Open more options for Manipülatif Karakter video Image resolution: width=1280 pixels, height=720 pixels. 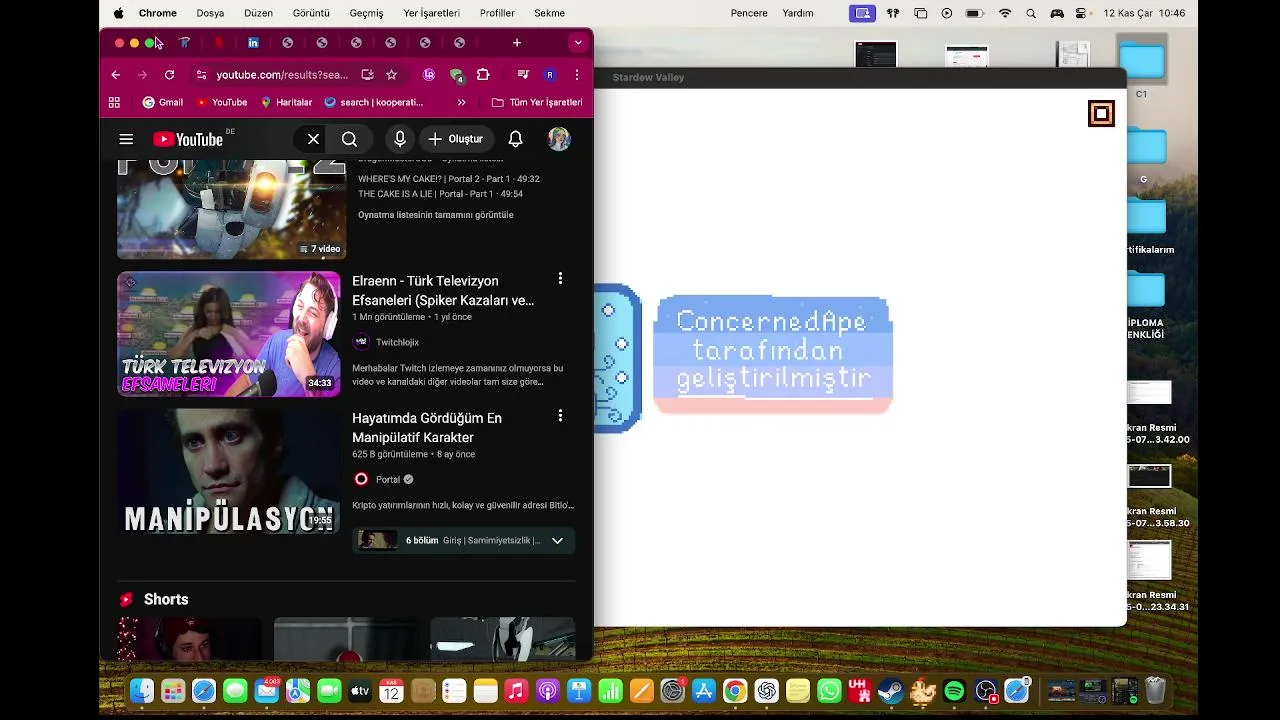pos(560,415)
